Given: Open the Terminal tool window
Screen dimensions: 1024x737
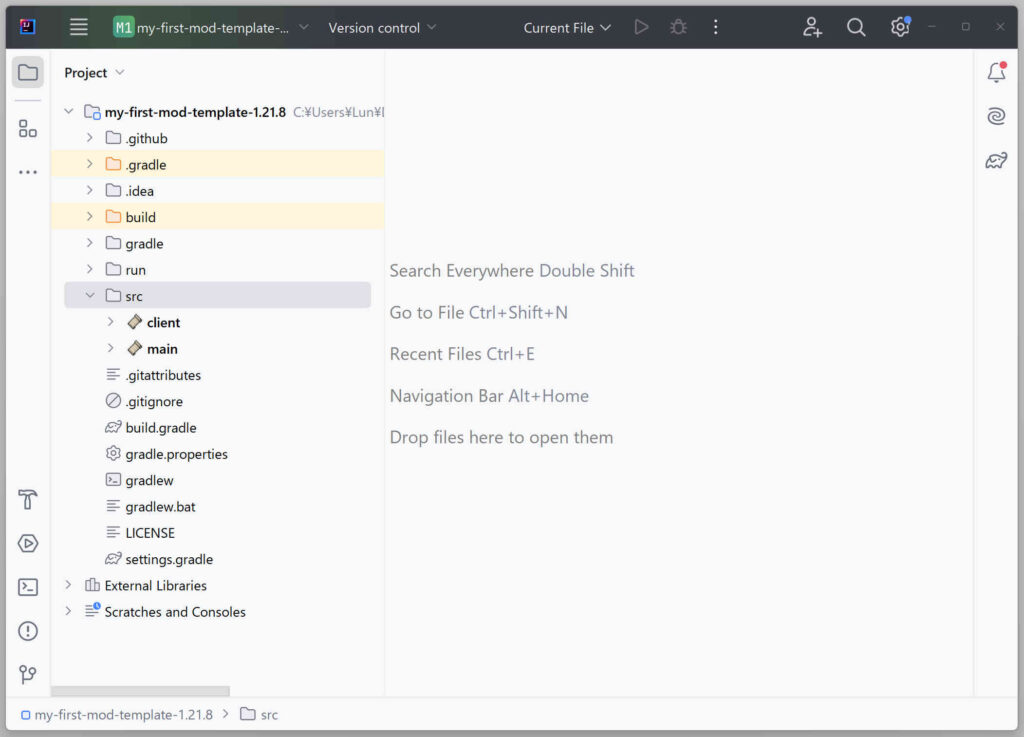Looking at the screenshot, I should tap(28, 587).
